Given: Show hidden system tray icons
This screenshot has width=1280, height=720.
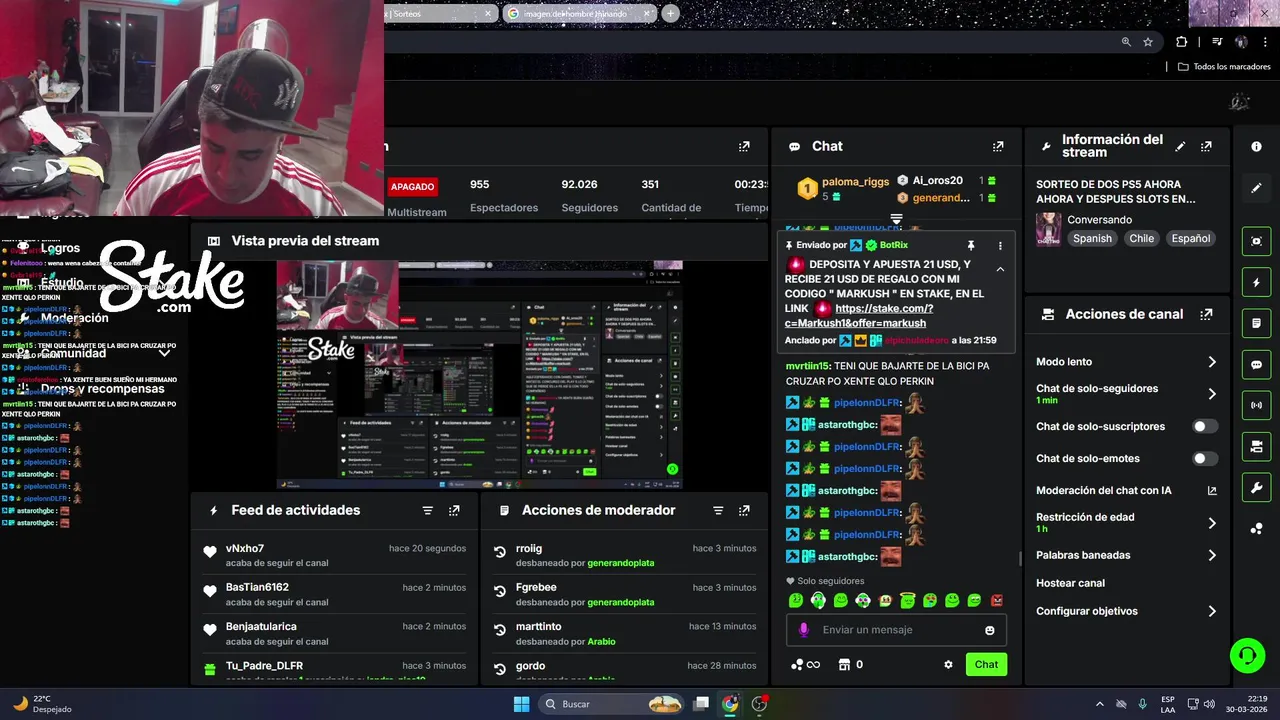Looking at the screenshot, I should point(1100,704).
